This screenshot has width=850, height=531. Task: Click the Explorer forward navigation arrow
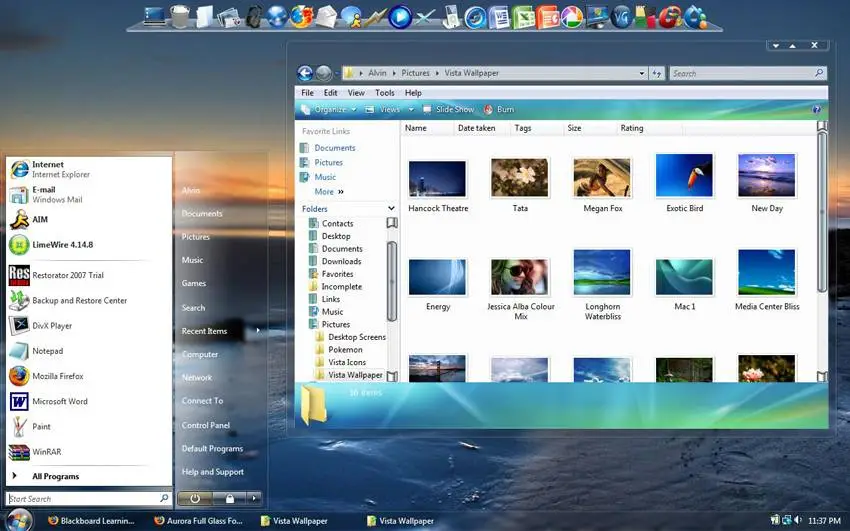coord(324,73)
